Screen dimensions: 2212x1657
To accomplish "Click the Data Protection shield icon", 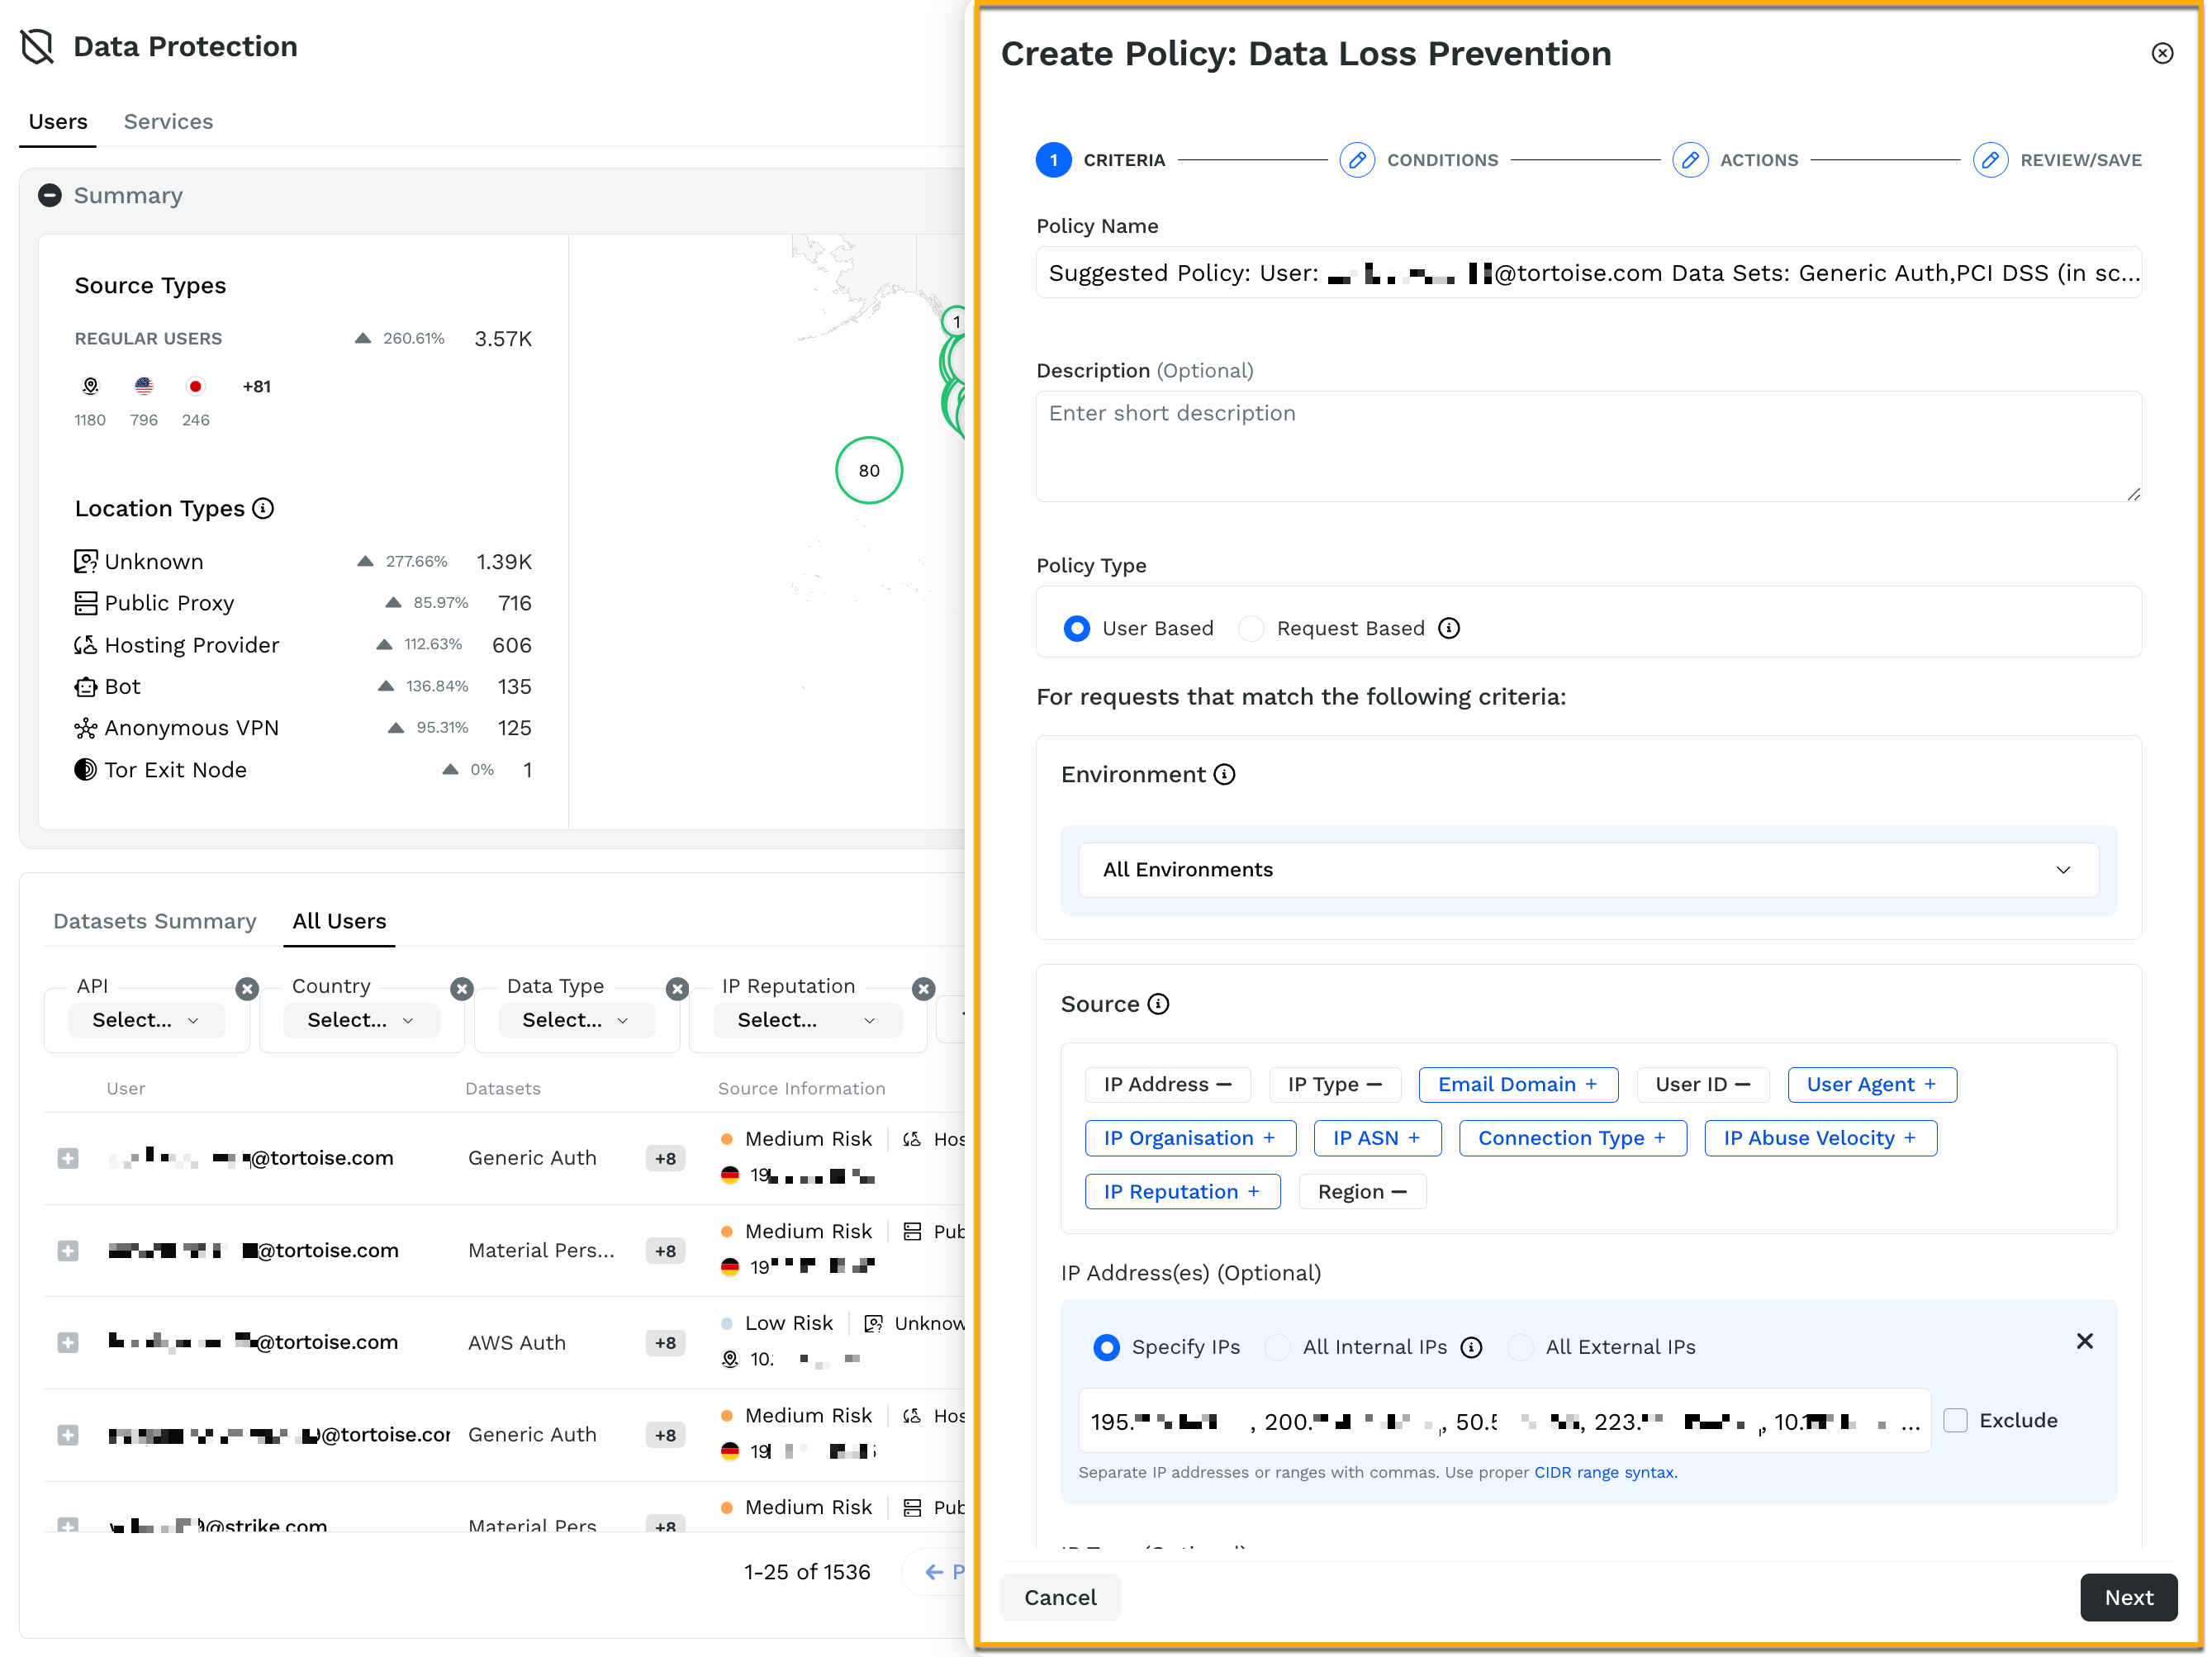I will (37, 46).
